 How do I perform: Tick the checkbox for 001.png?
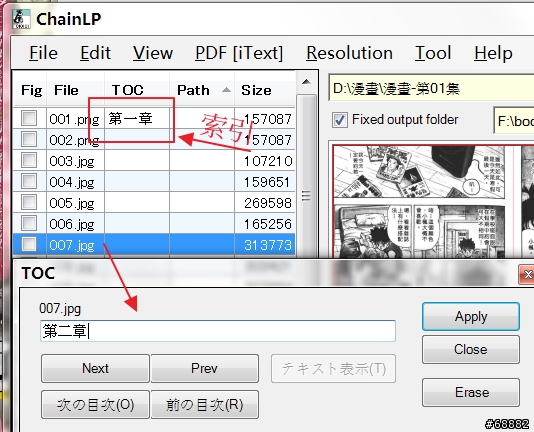pyautogui.click(x=29, y=118)
